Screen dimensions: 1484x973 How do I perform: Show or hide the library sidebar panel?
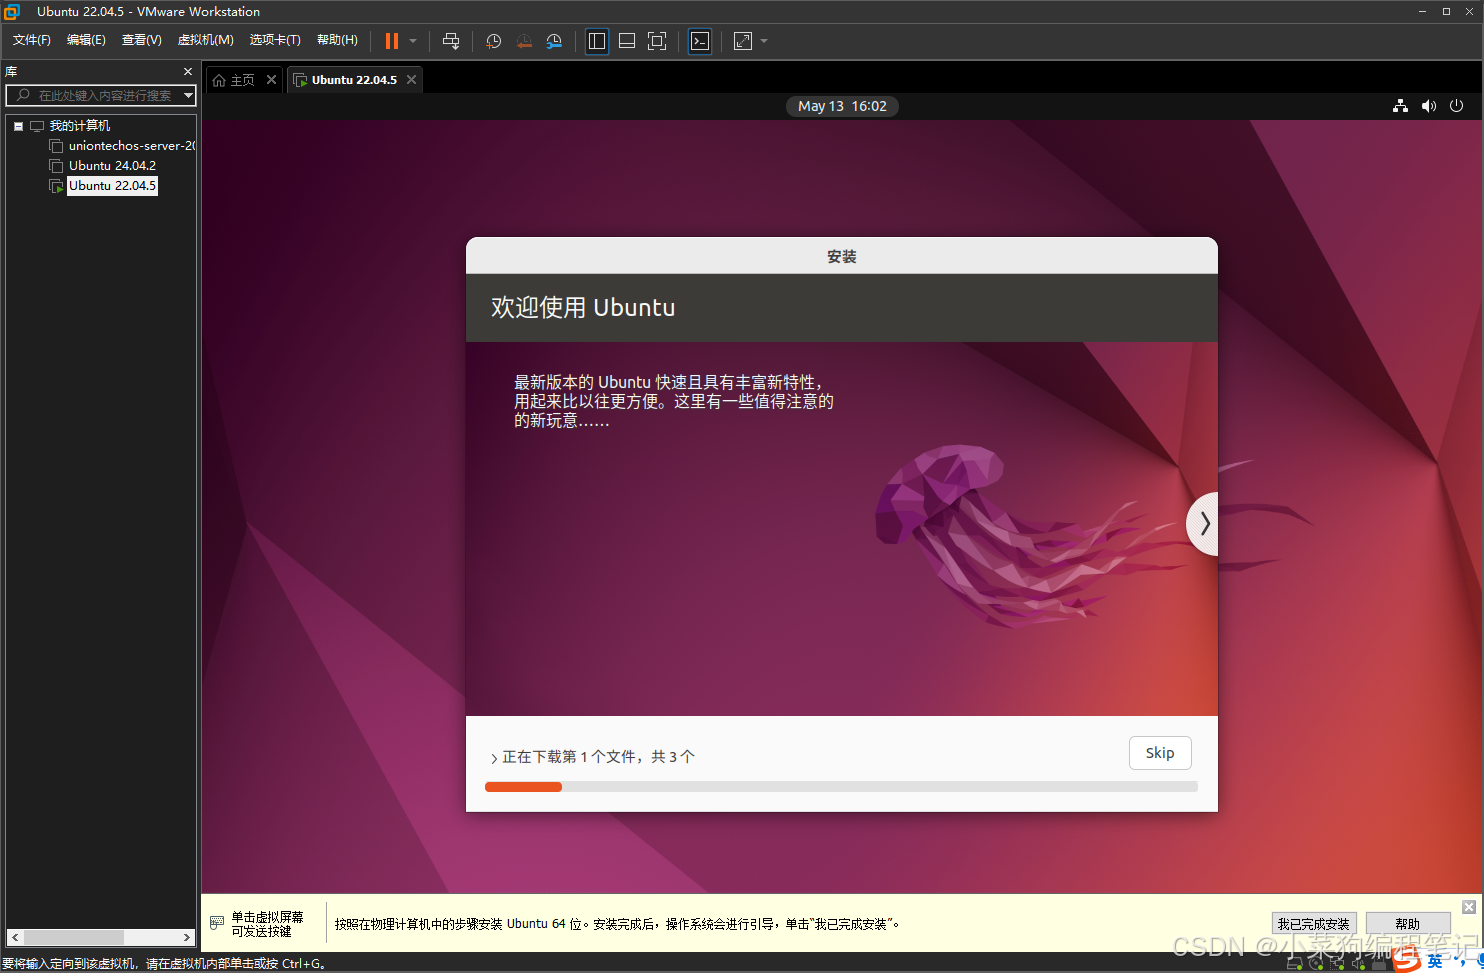(597, 41)
